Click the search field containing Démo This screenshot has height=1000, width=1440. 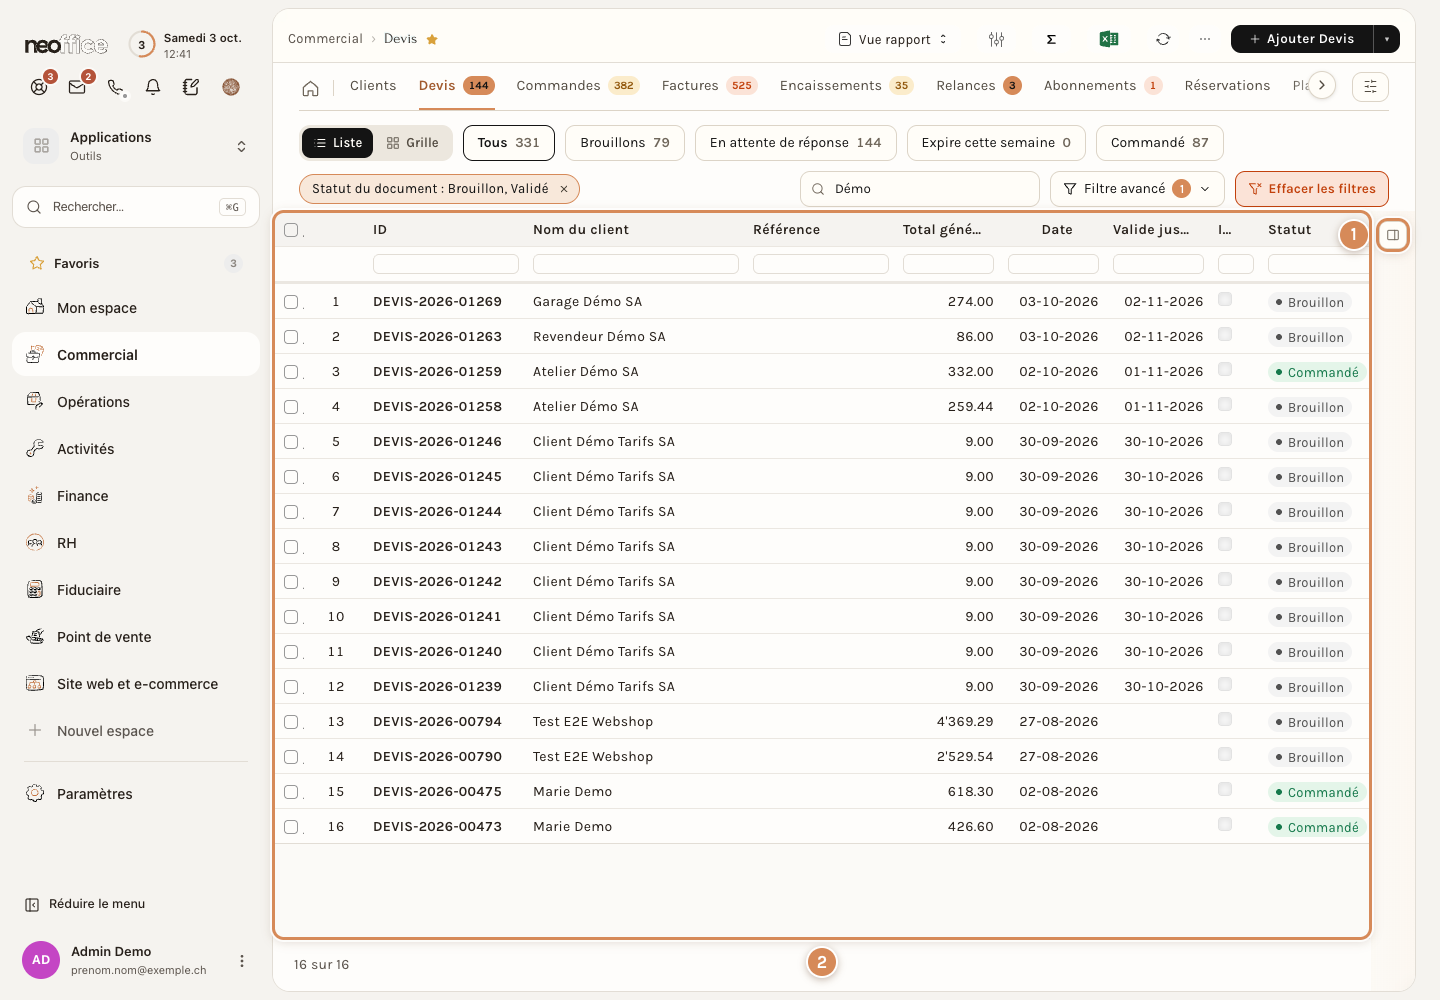point(920,189)
